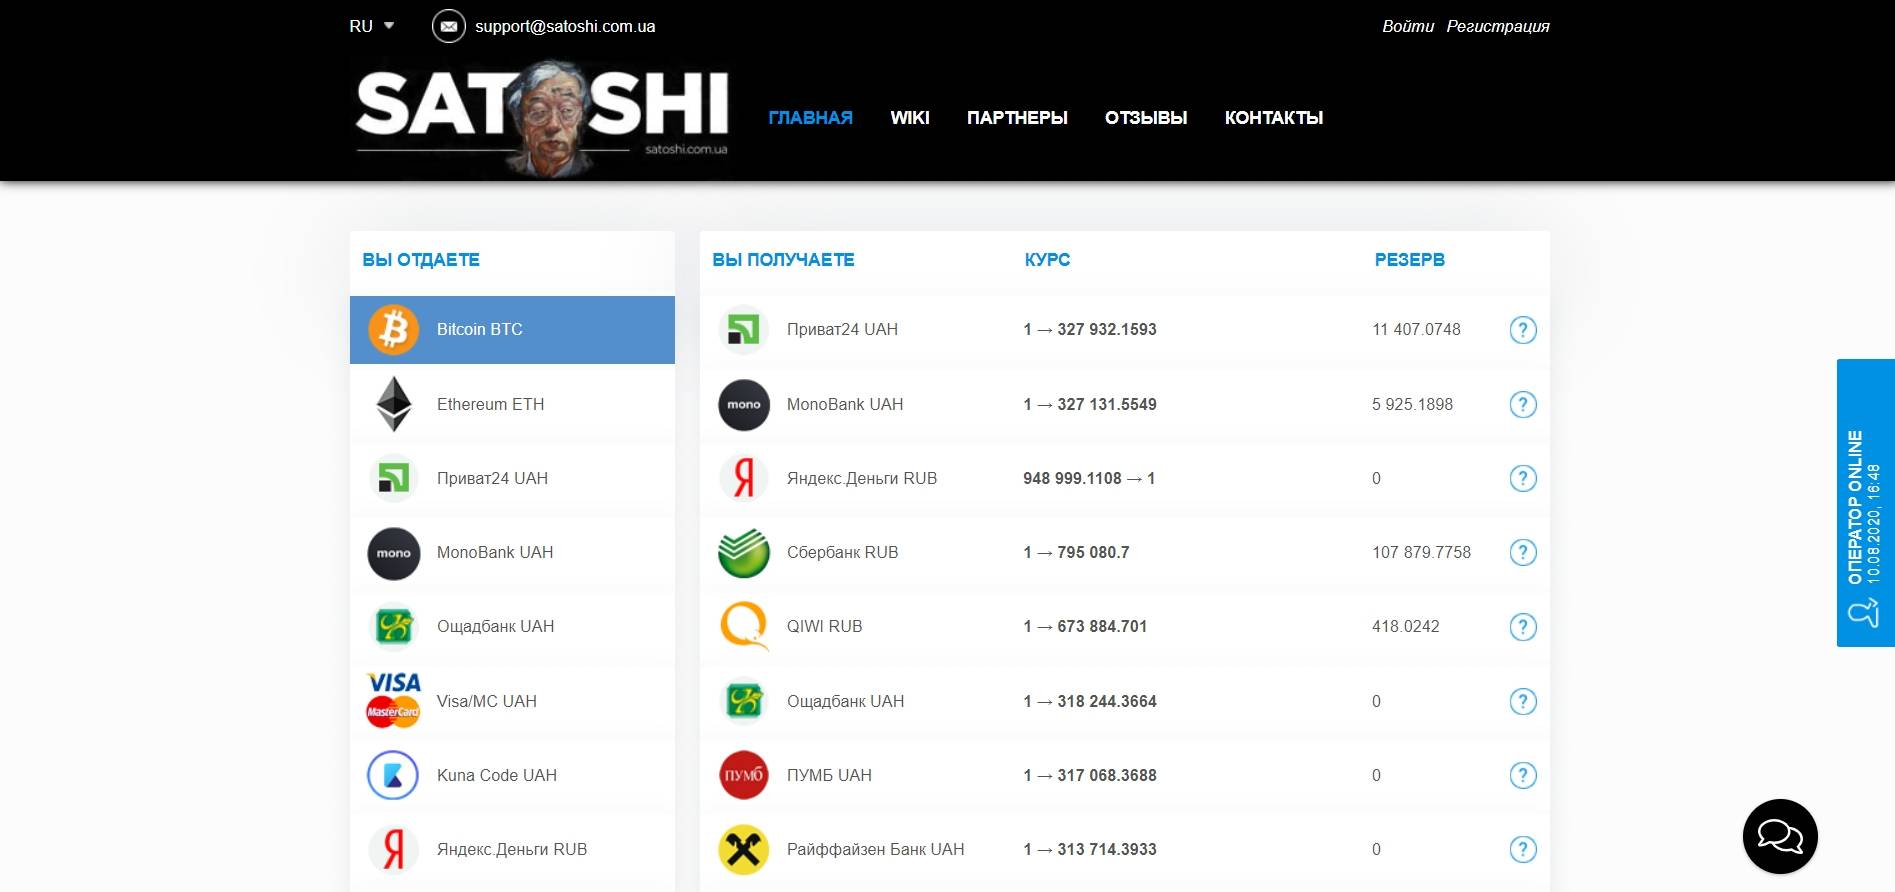
Task: Select Visa/MC UAH option
Action: [x=512, y=701]
